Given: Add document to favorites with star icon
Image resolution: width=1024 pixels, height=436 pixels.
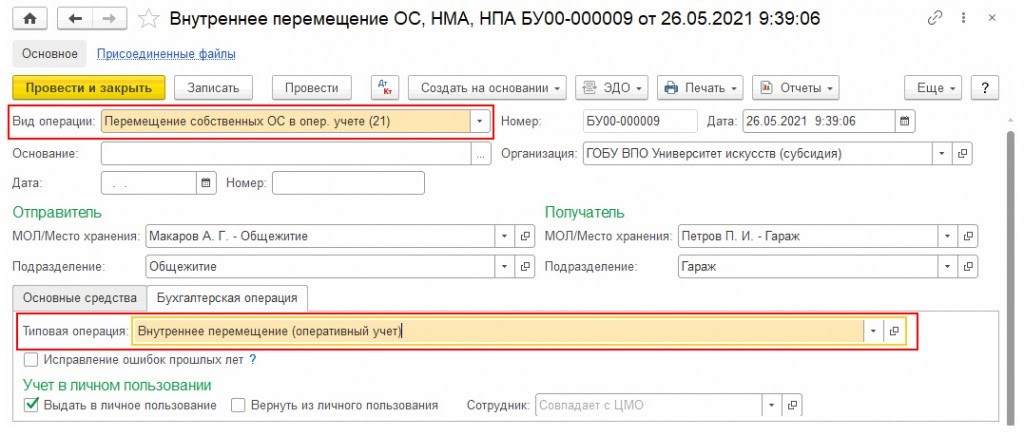Looking at the screenshot, I should tap(149, 18).
